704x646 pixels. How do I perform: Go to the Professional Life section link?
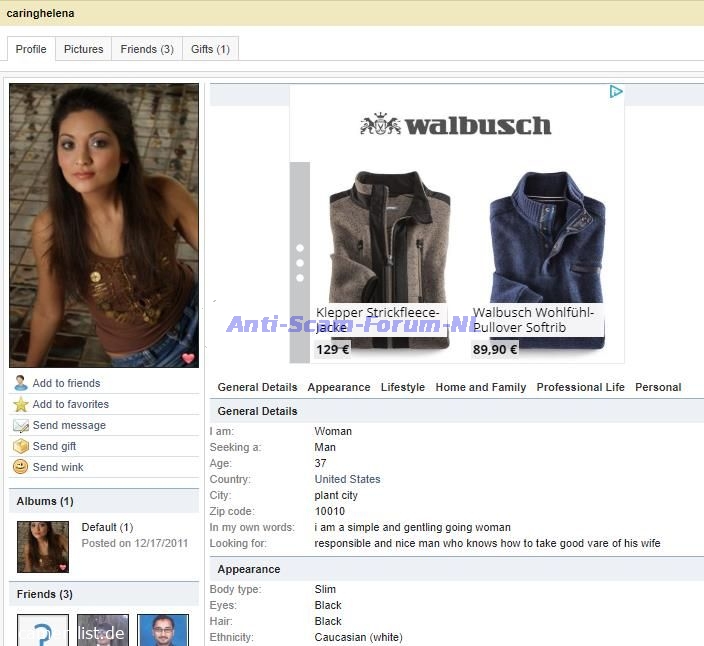[580, 387]
